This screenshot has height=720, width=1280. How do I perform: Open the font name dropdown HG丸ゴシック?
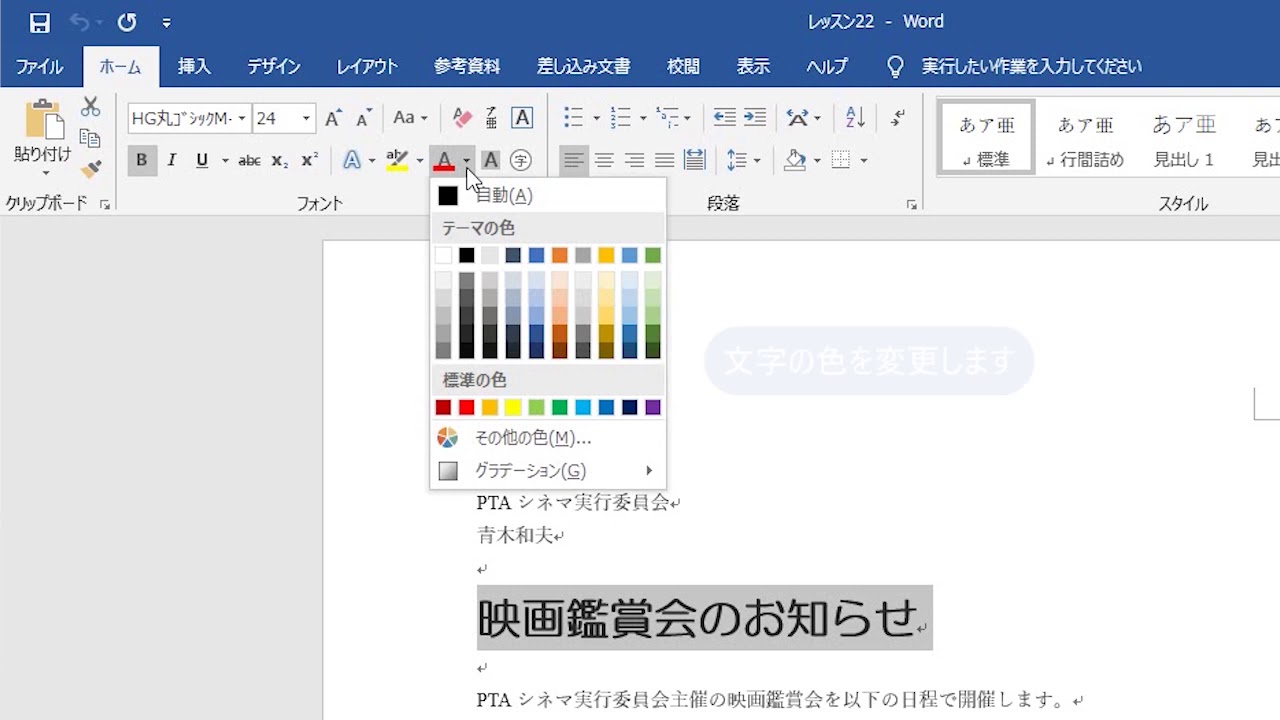[x=242, y=118]
